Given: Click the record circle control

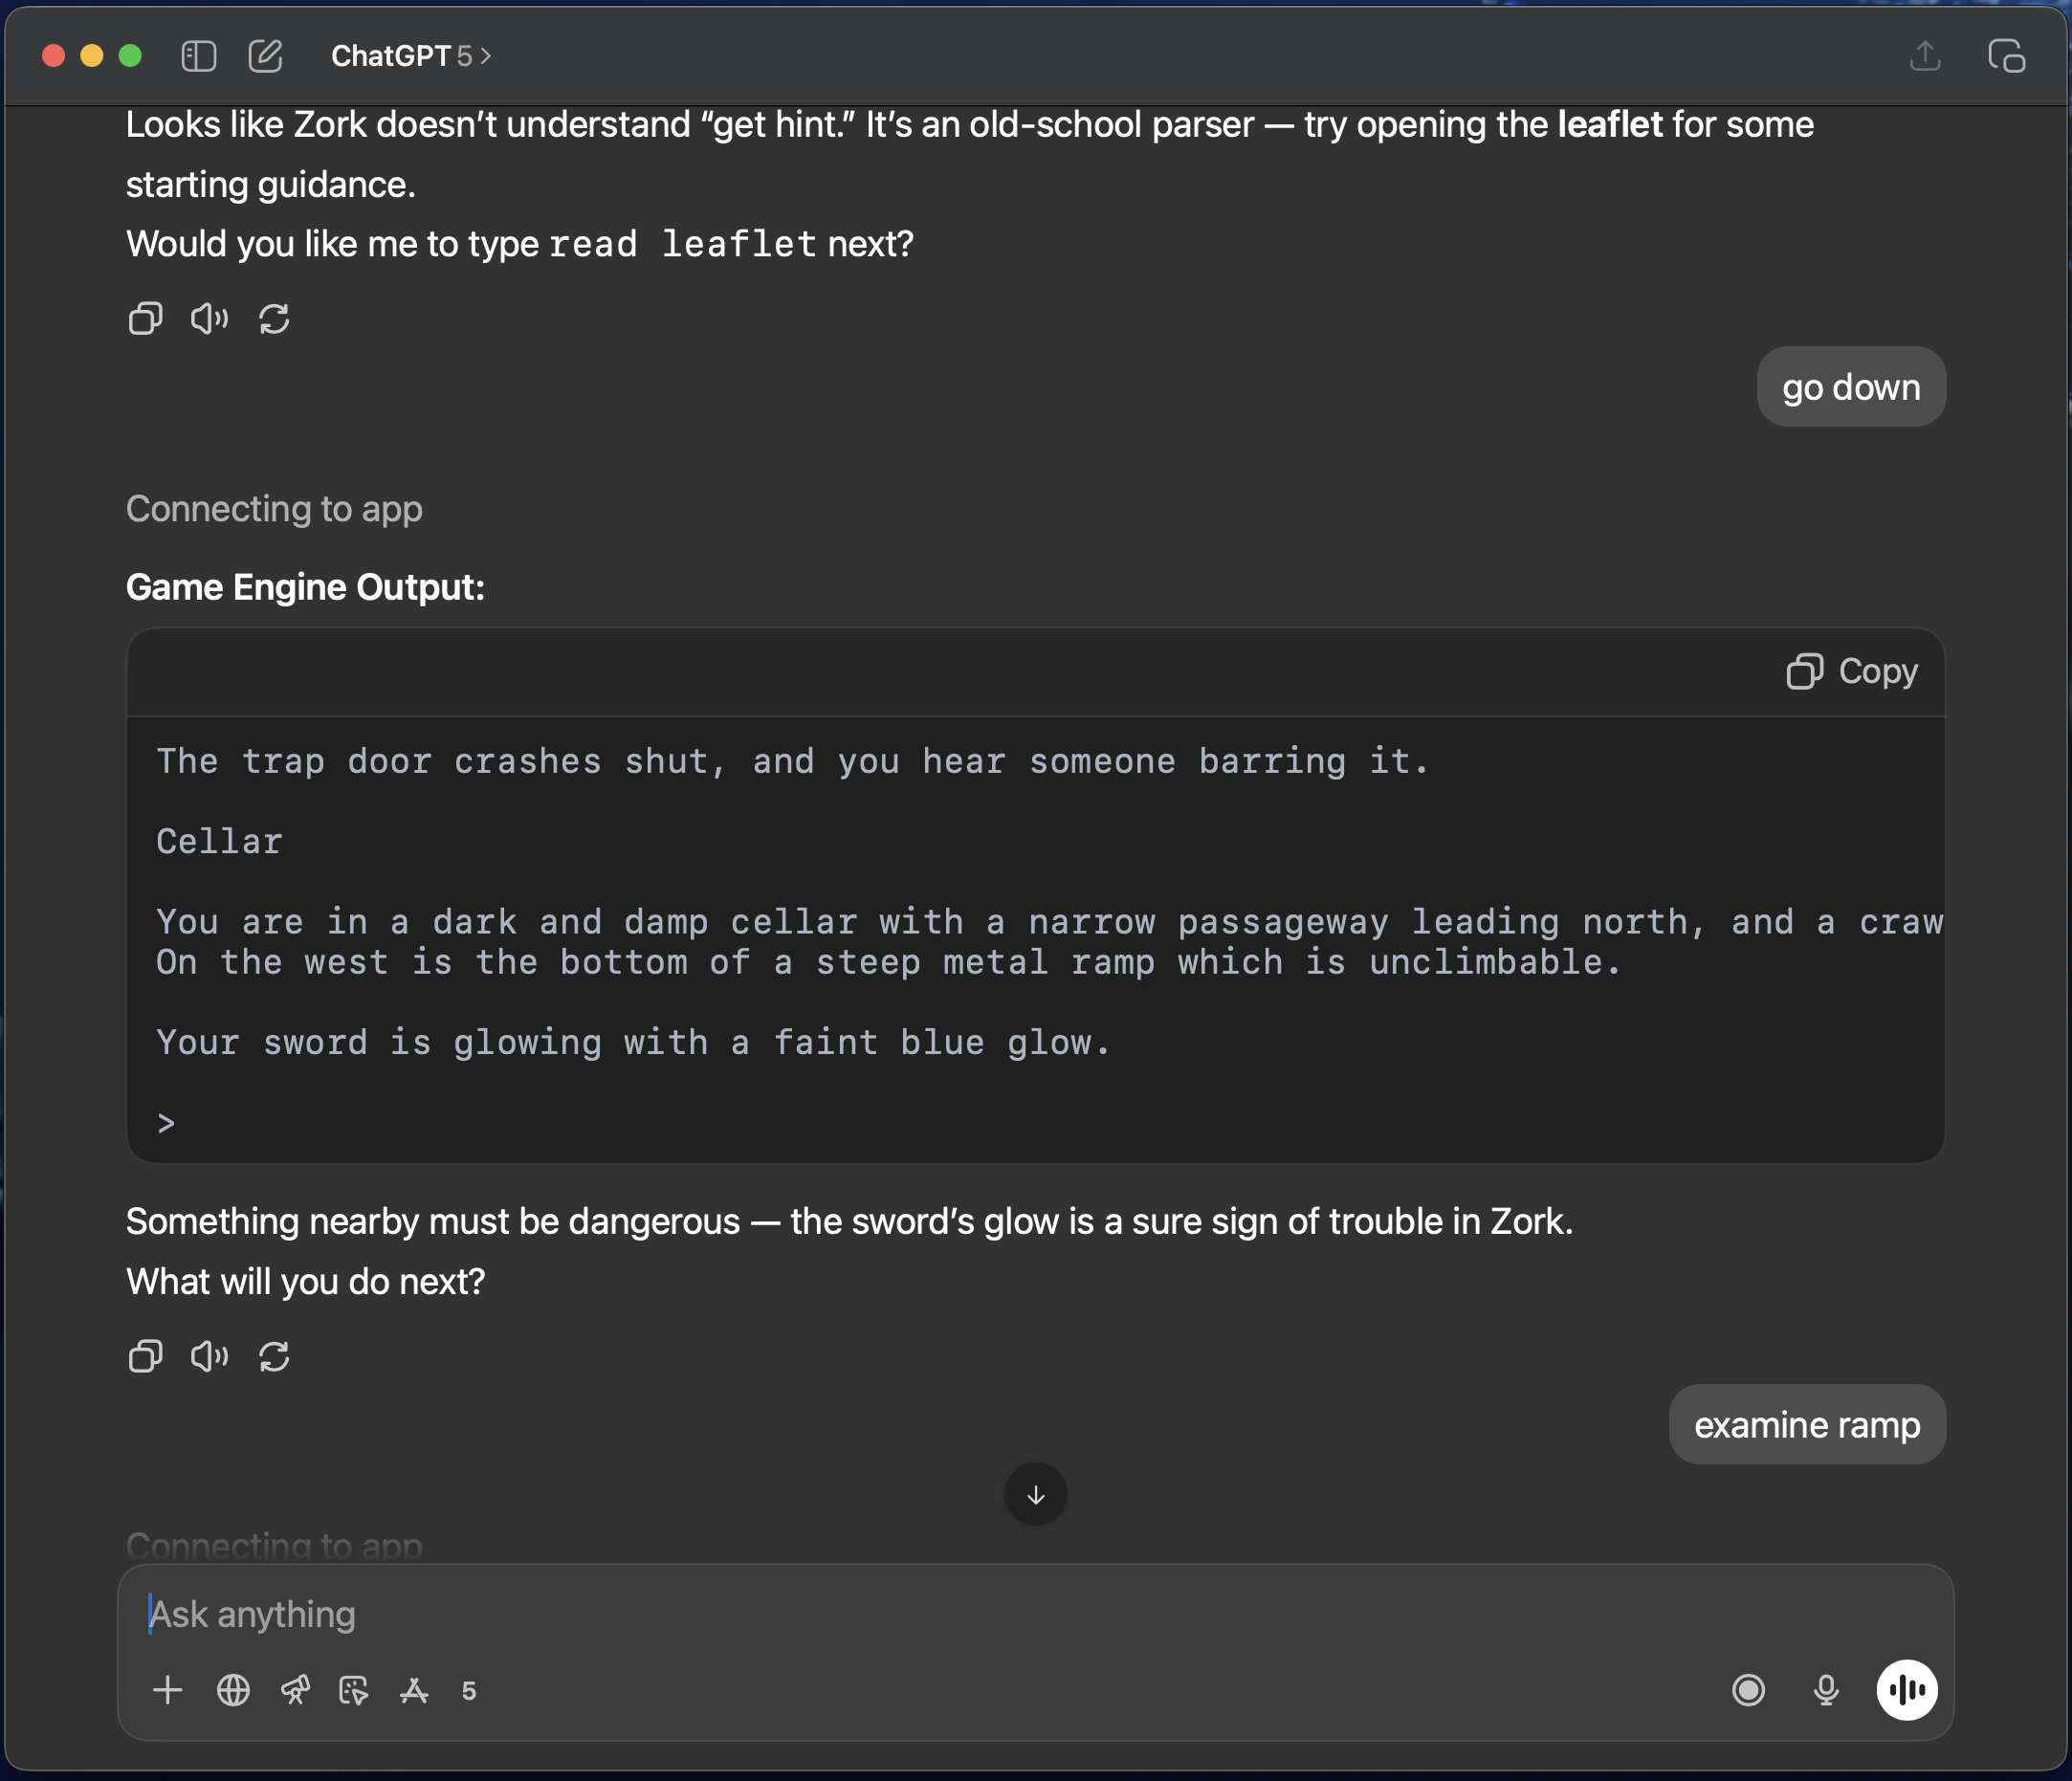Looking at the screenshot, I should point(1748,1690).
